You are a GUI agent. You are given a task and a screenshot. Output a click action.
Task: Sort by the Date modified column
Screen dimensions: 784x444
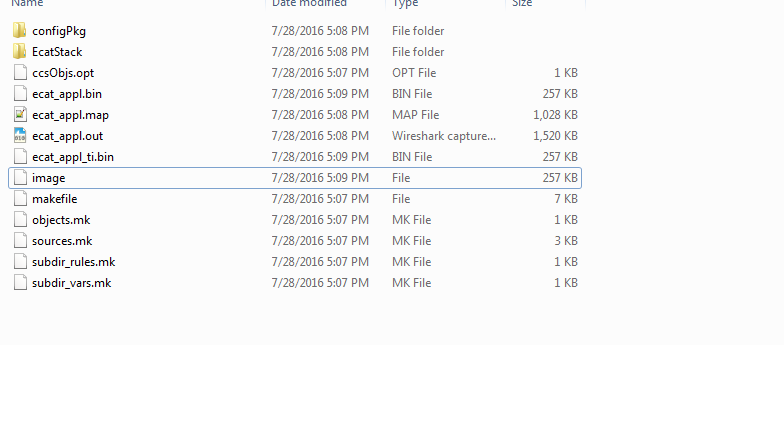[x=309, y=4]
